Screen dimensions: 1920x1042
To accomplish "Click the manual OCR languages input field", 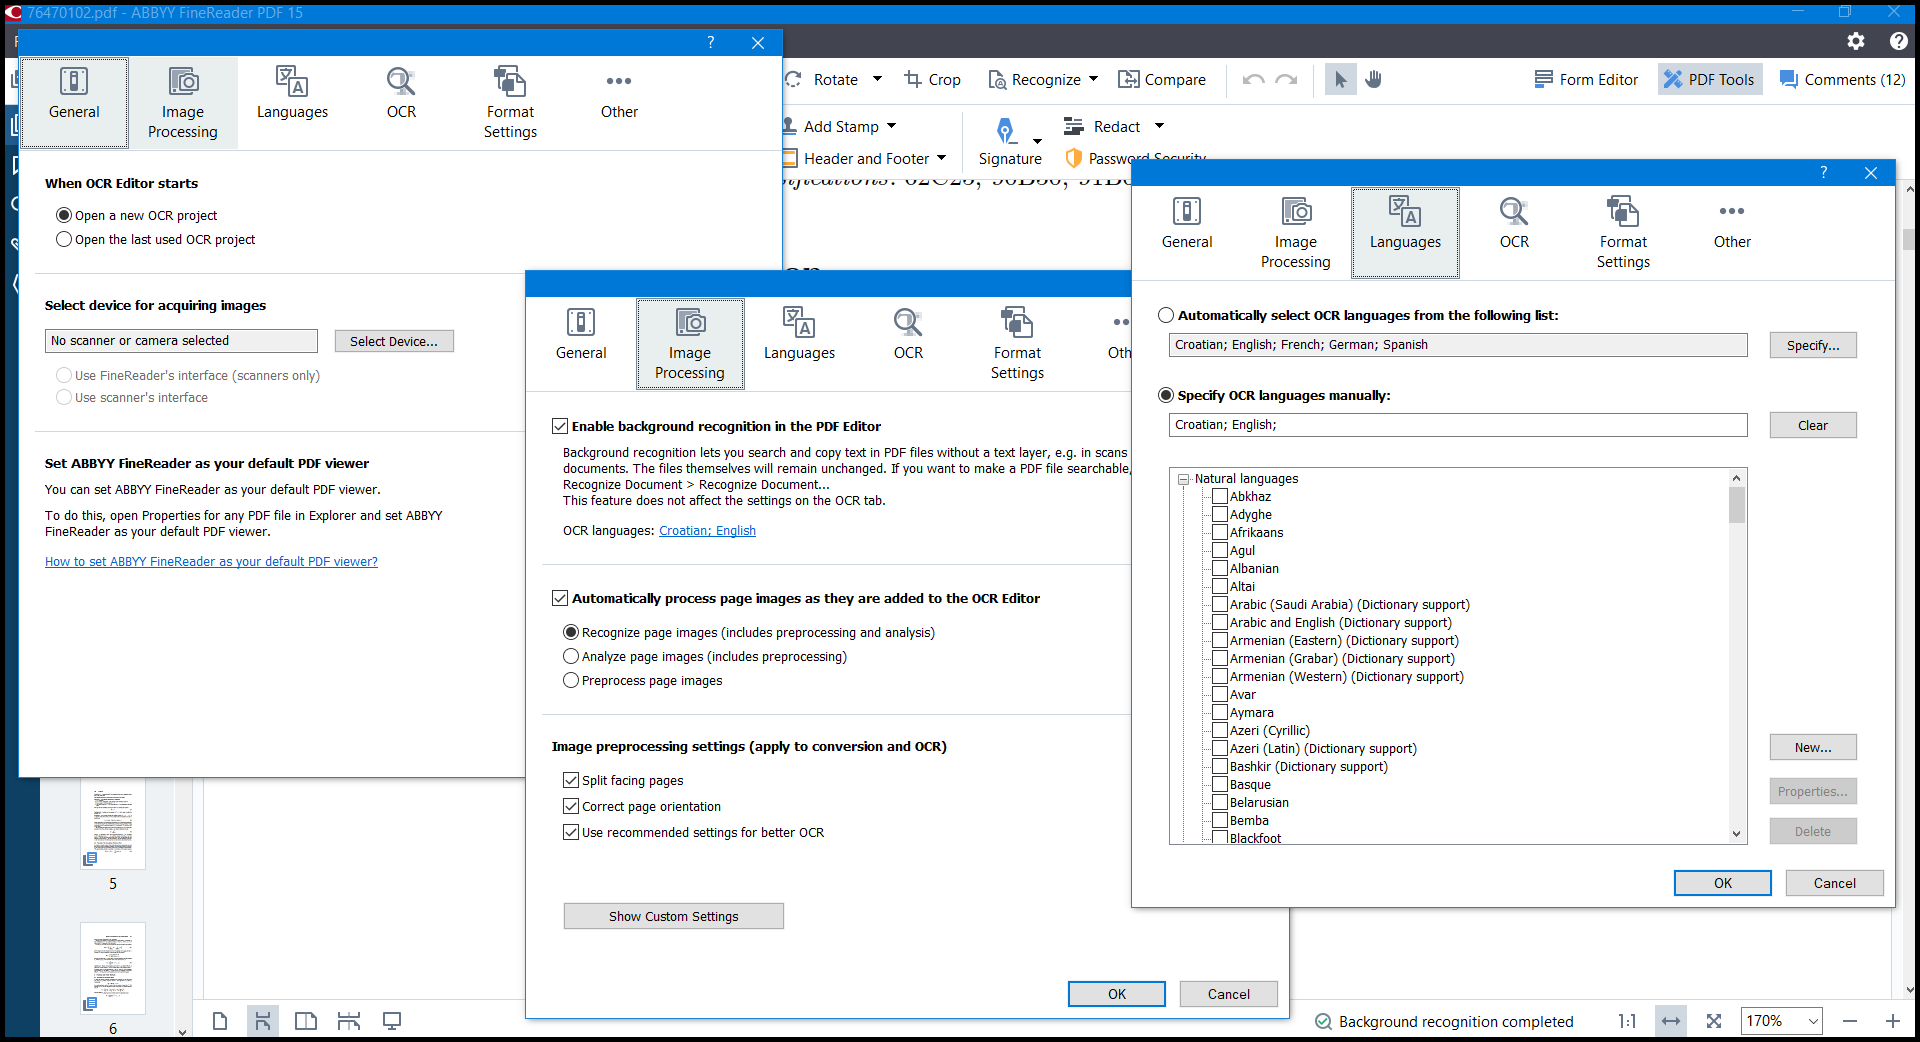I will (1457, 425).
